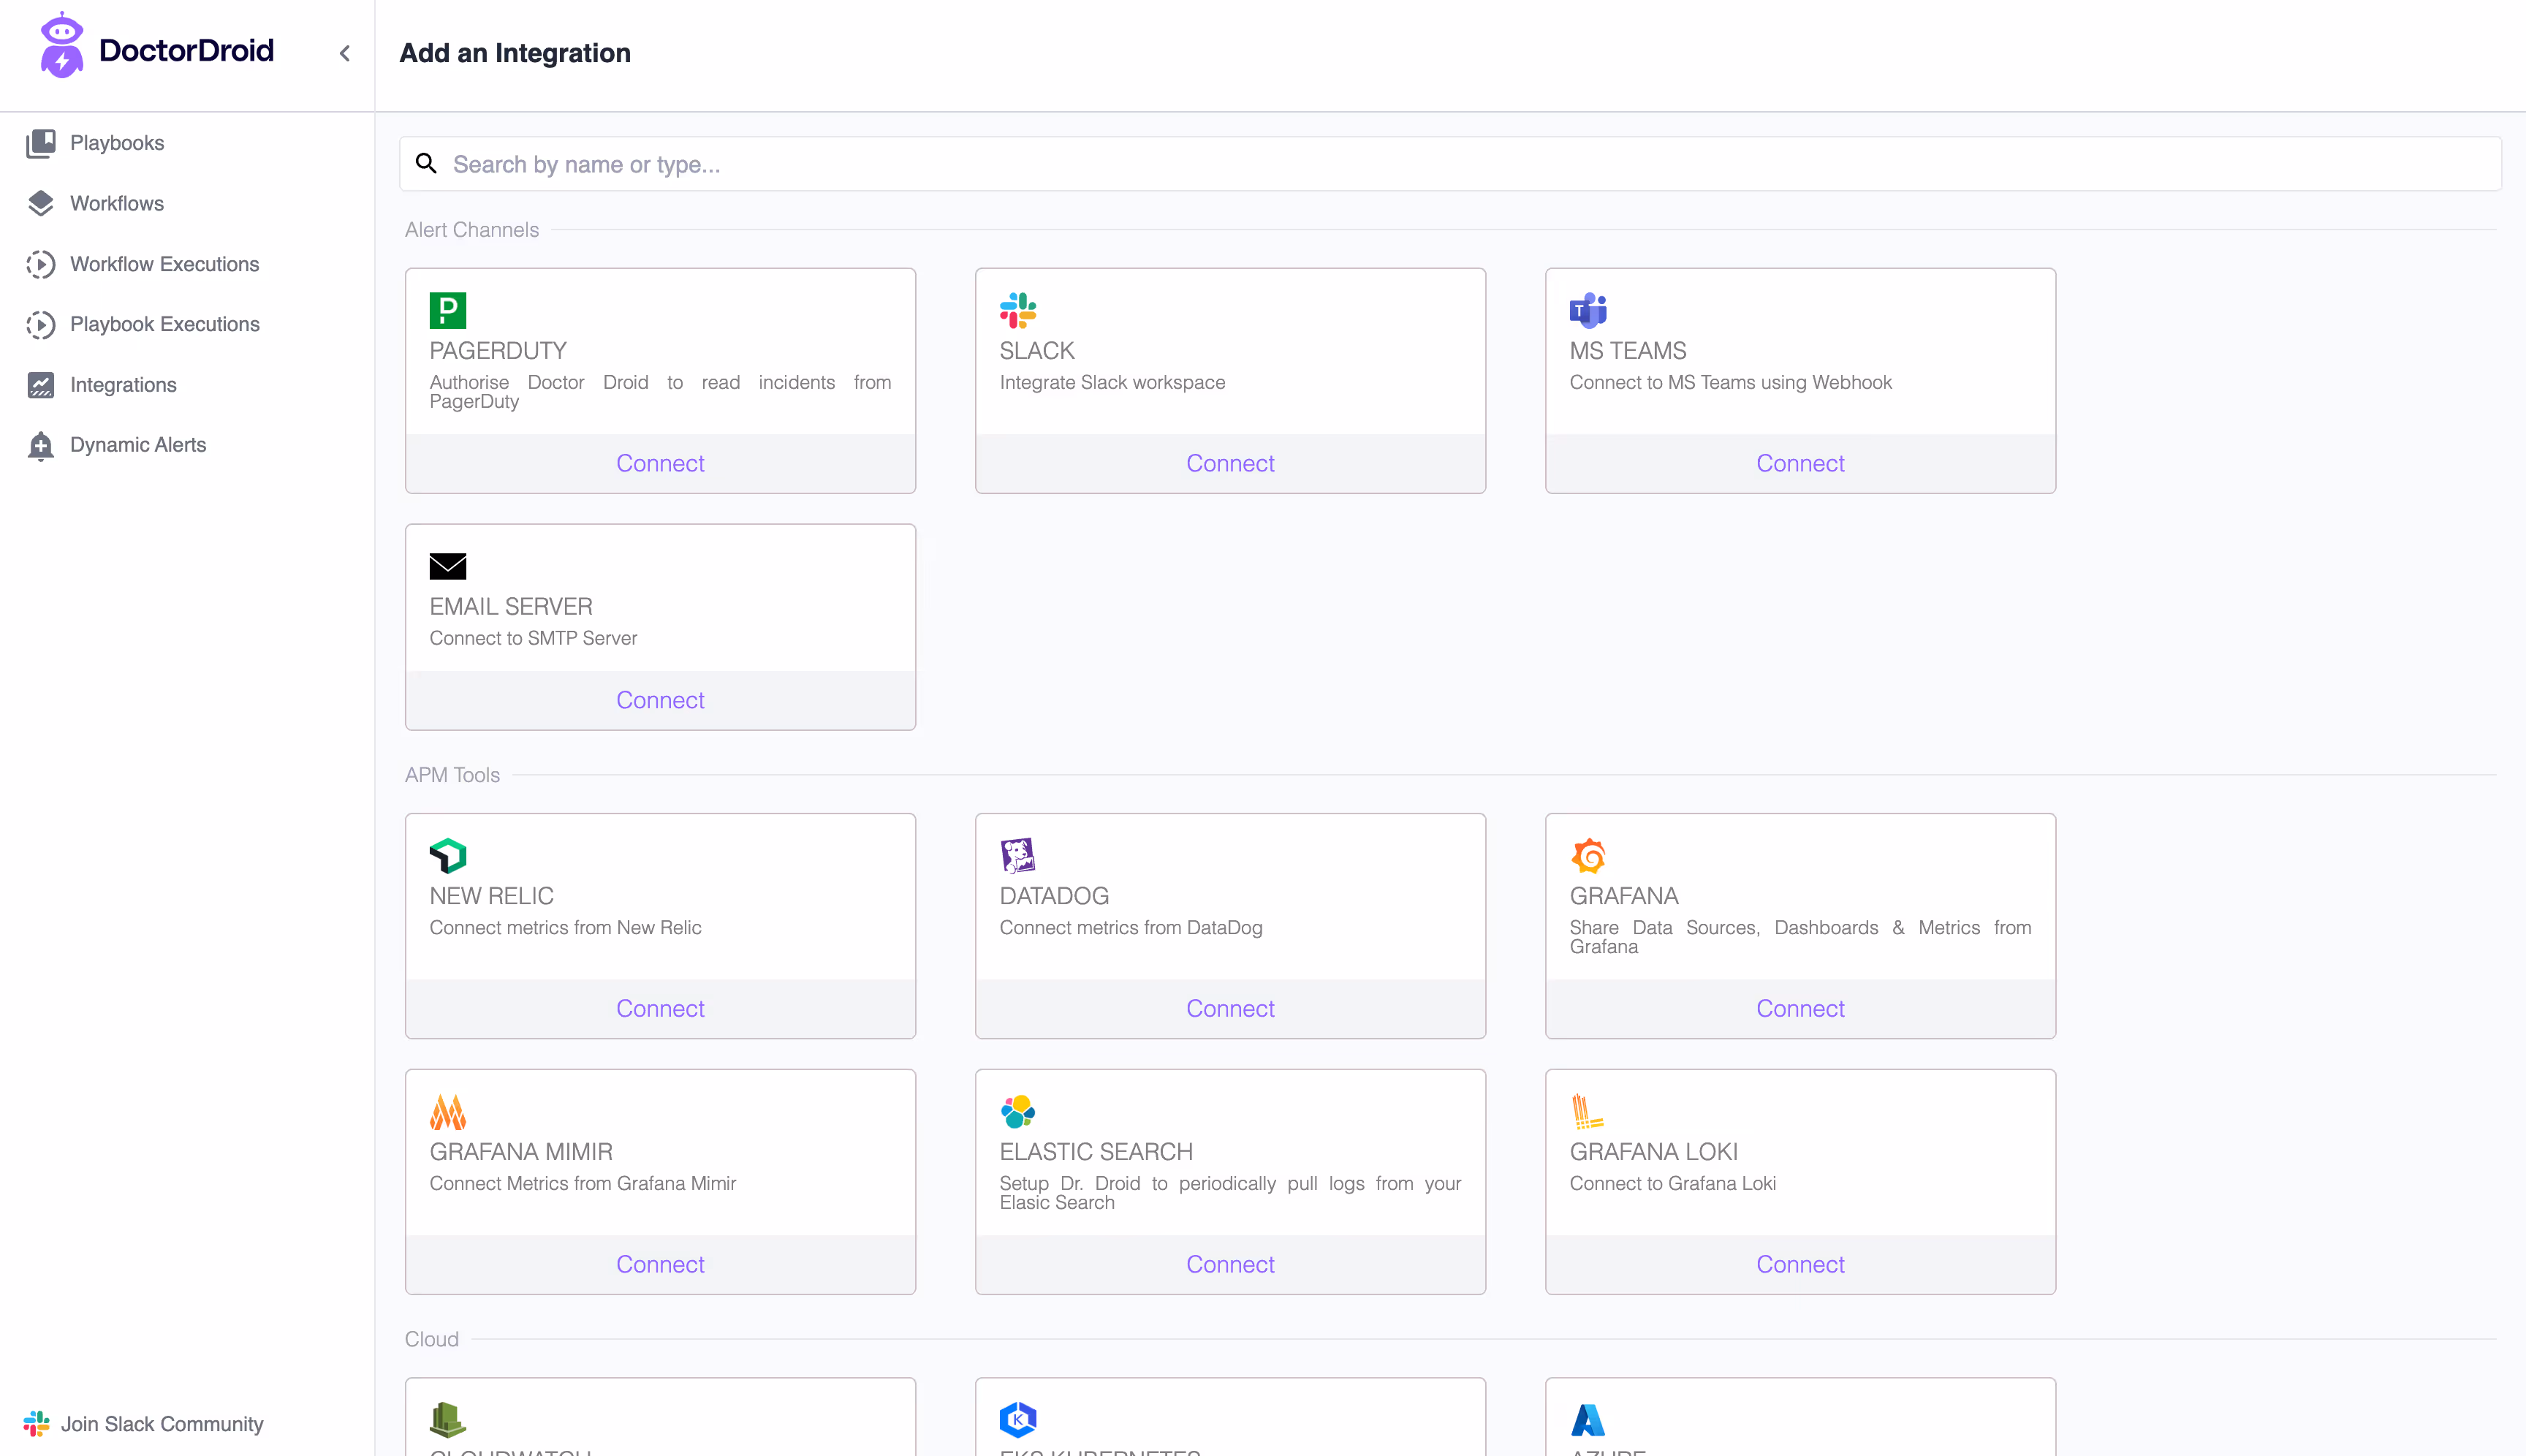Click the PagerDuty logo icon
This screenshot has width=2526, height=1456.
pyautogui.click(x=448, y=310)
